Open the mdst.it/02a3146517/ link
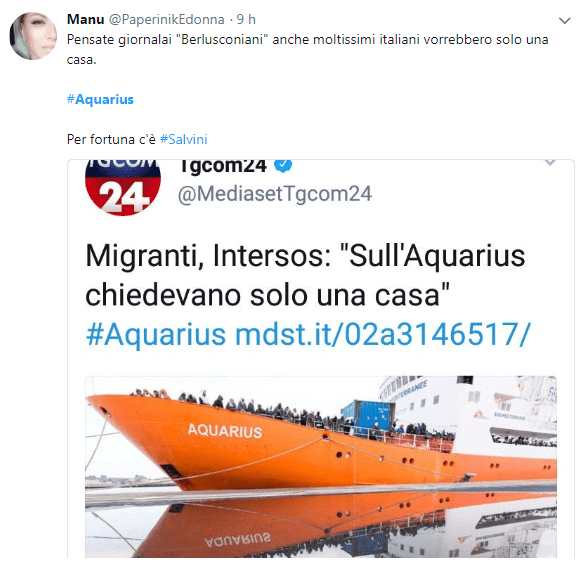The image size is (584, 566). (383, 334)
